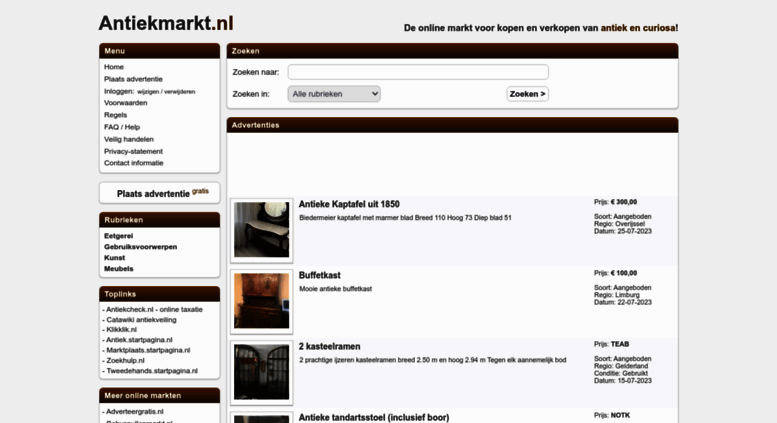777x423 pixels.
Task: Click the date 25-07-2023
Action: click(634, 231)
